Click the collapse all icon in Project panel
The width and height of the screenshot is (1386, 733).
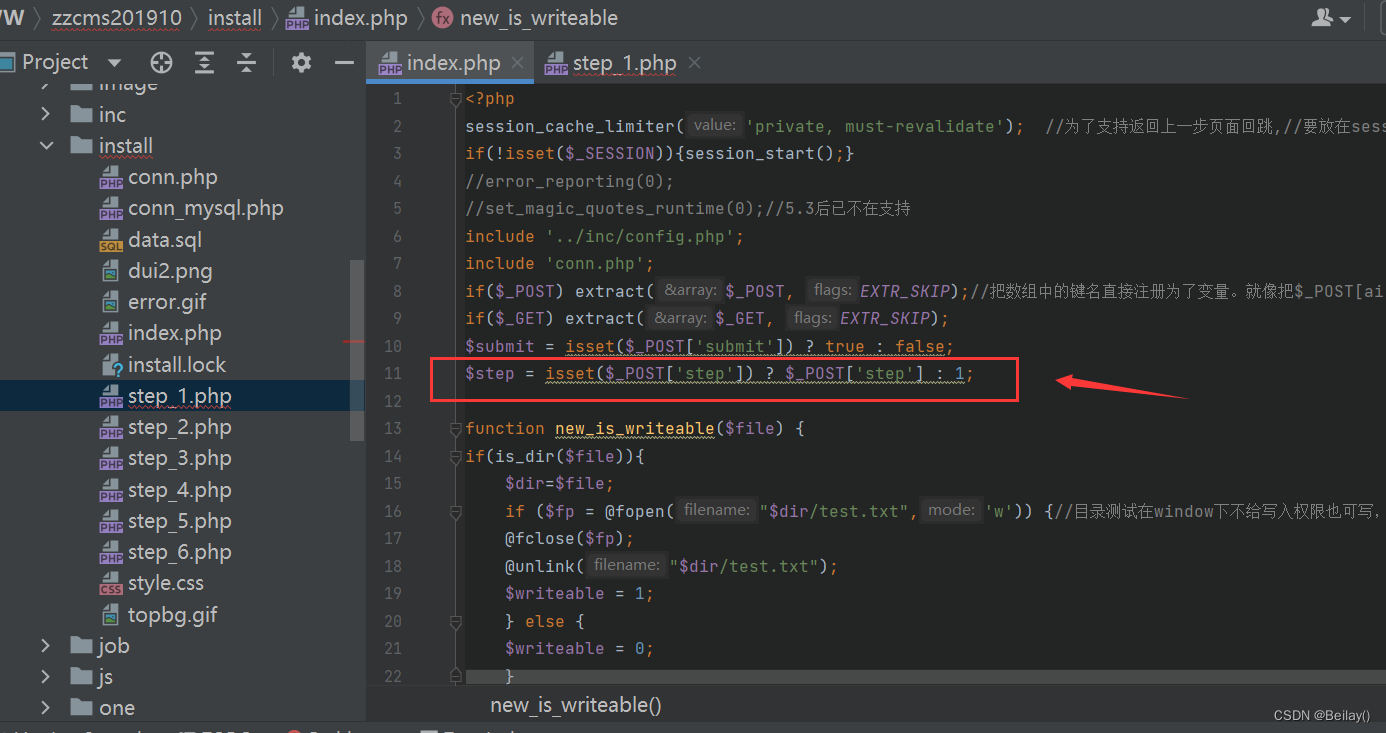(x=247, y=63)
